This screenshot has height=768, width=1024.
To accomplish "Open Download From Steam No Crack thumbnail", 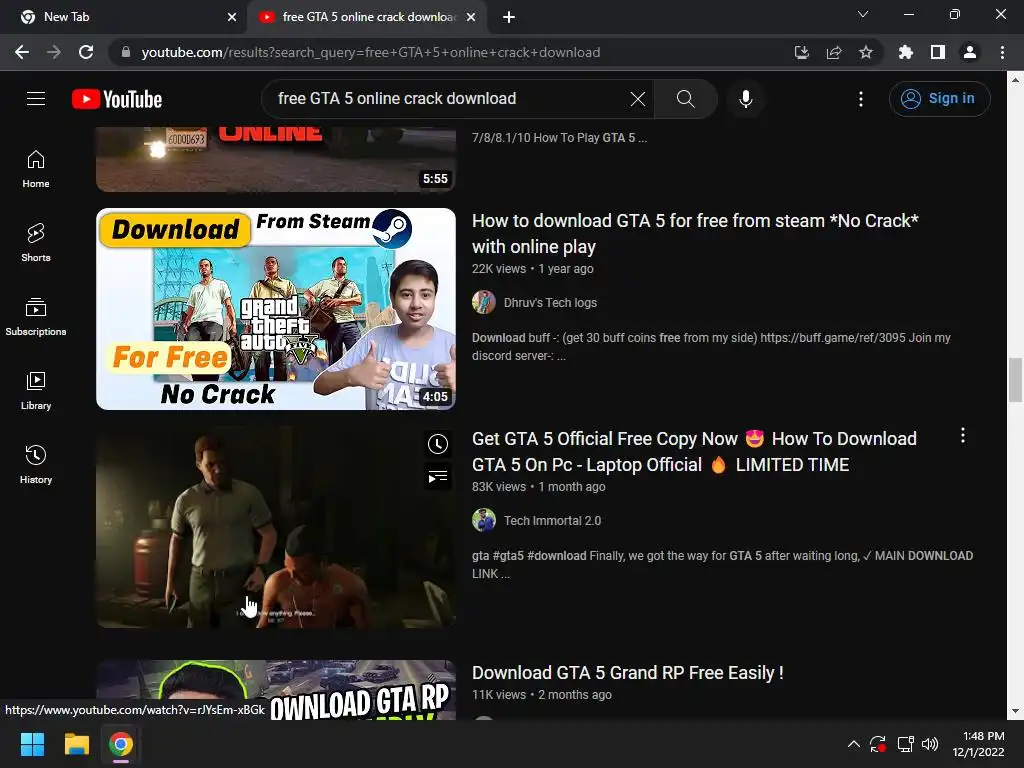I will [276, 309].
